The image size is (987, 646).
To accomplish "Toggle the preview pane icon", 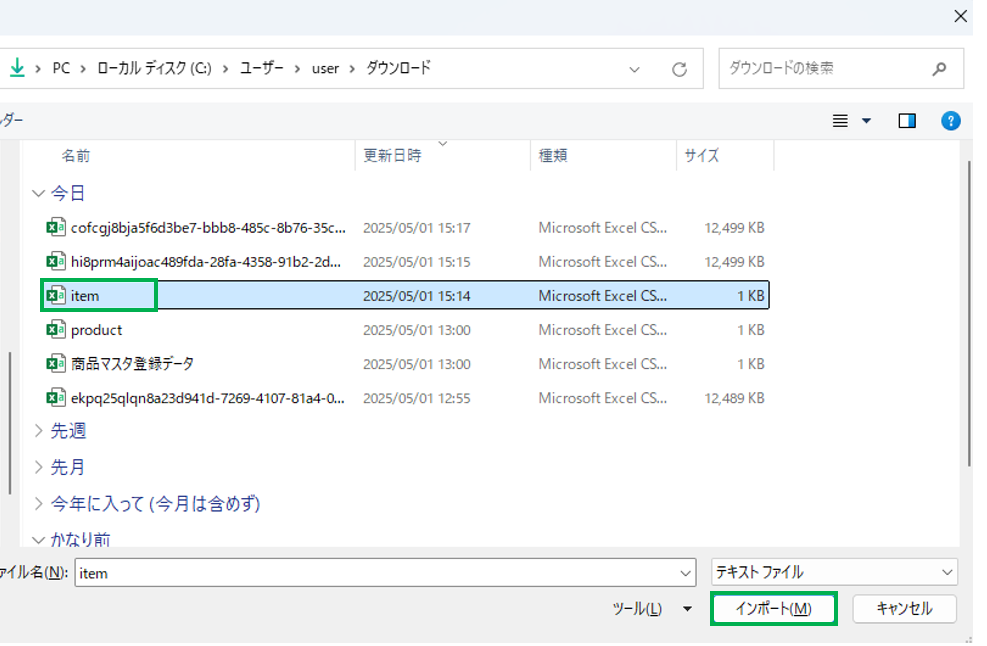I will (x=906, y=120).
